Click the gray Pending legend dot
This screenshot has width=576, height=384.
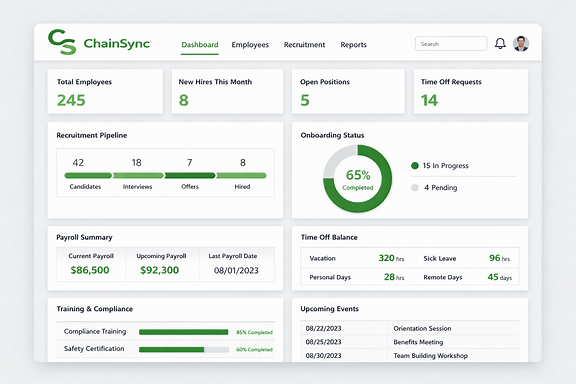pos(415,188)
